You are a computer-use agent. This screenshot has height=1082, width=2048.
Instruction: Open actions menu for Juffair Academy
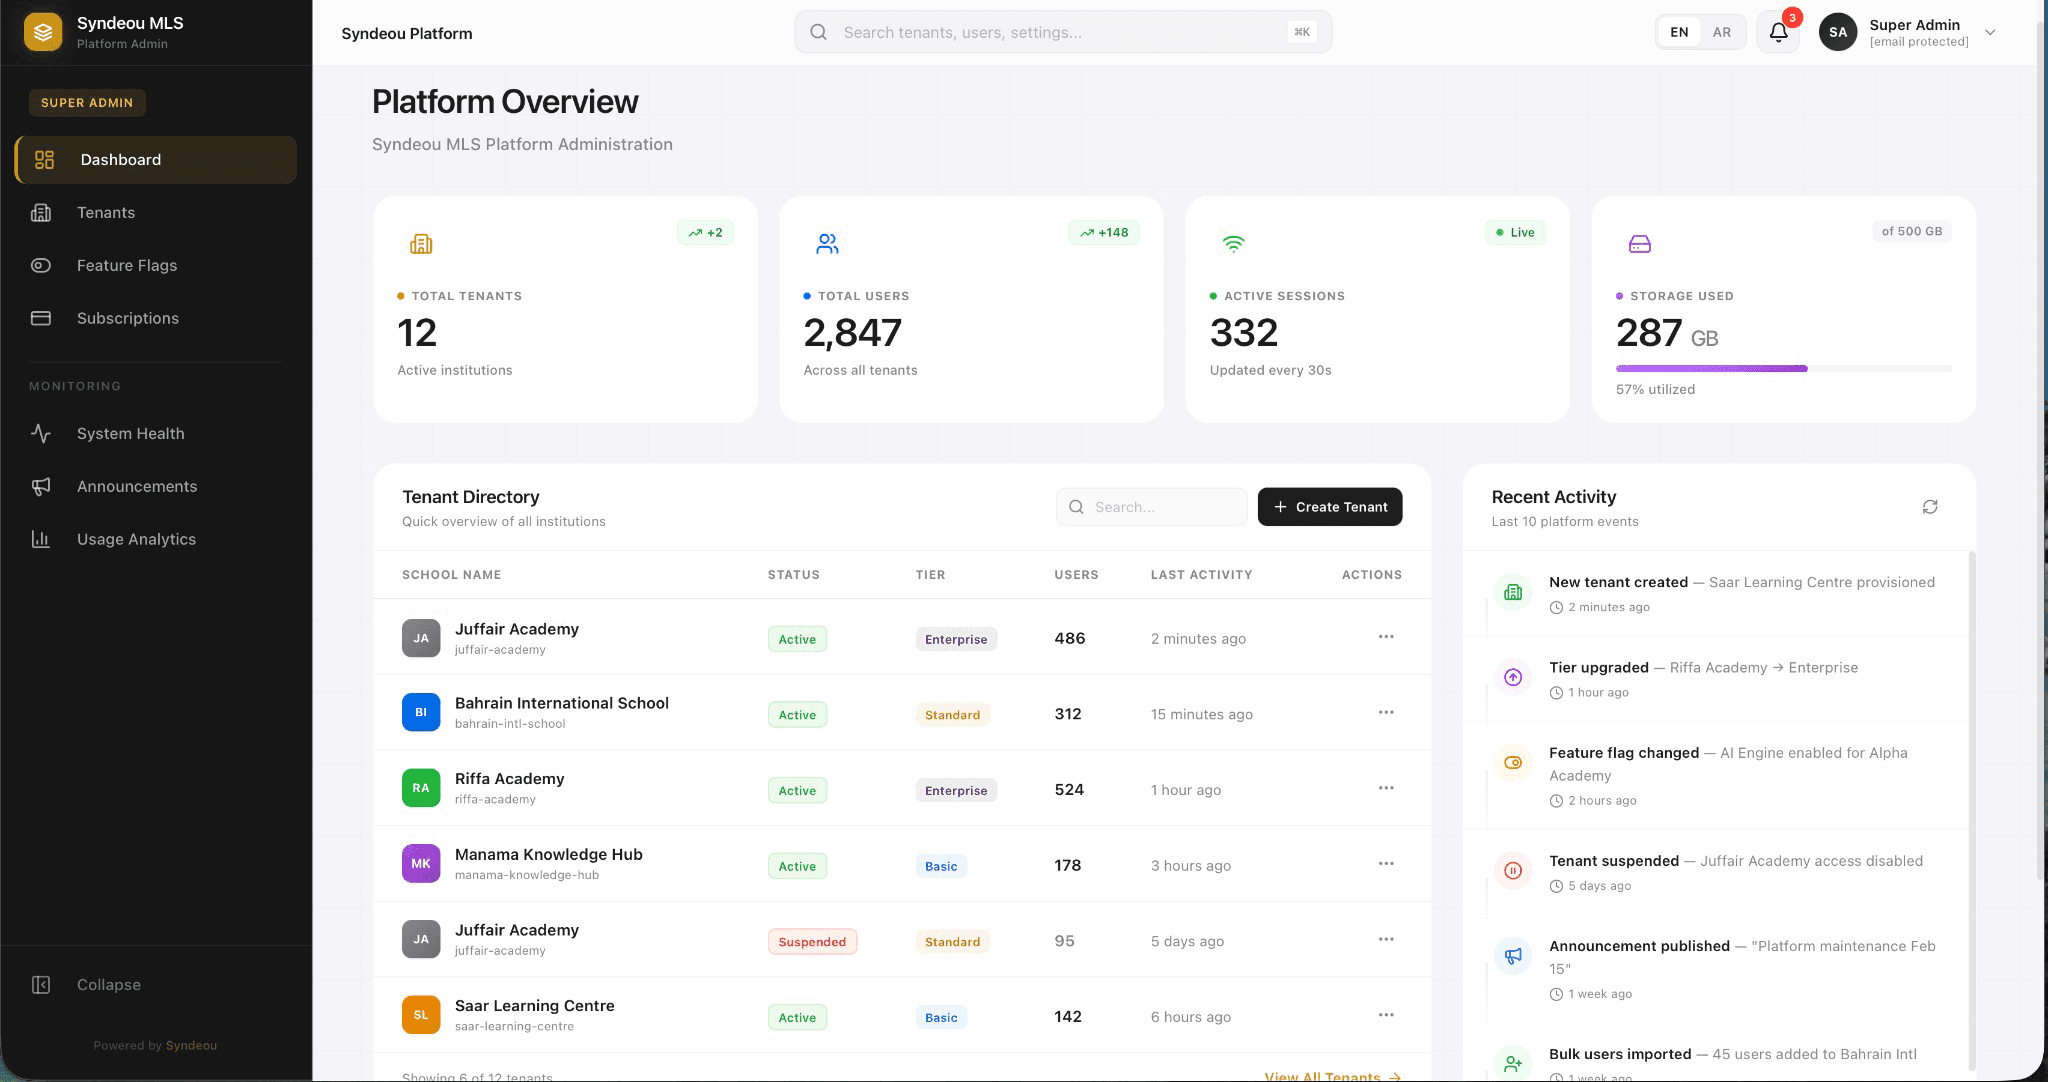pos(1386,636)
